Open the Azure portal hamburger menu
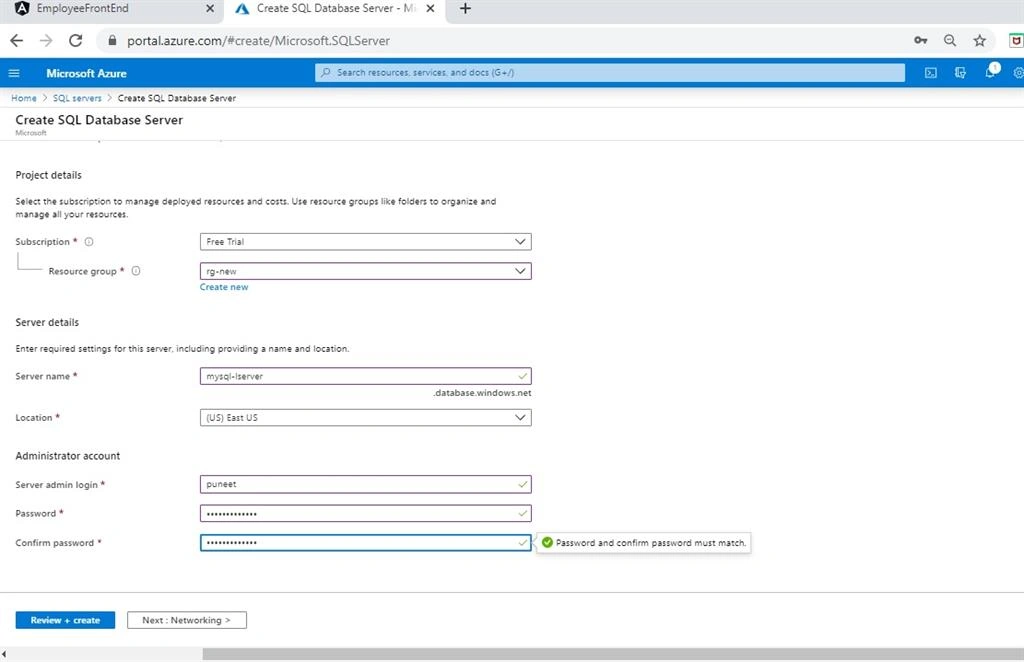The image size is (1024, 662). coord(14,73)
